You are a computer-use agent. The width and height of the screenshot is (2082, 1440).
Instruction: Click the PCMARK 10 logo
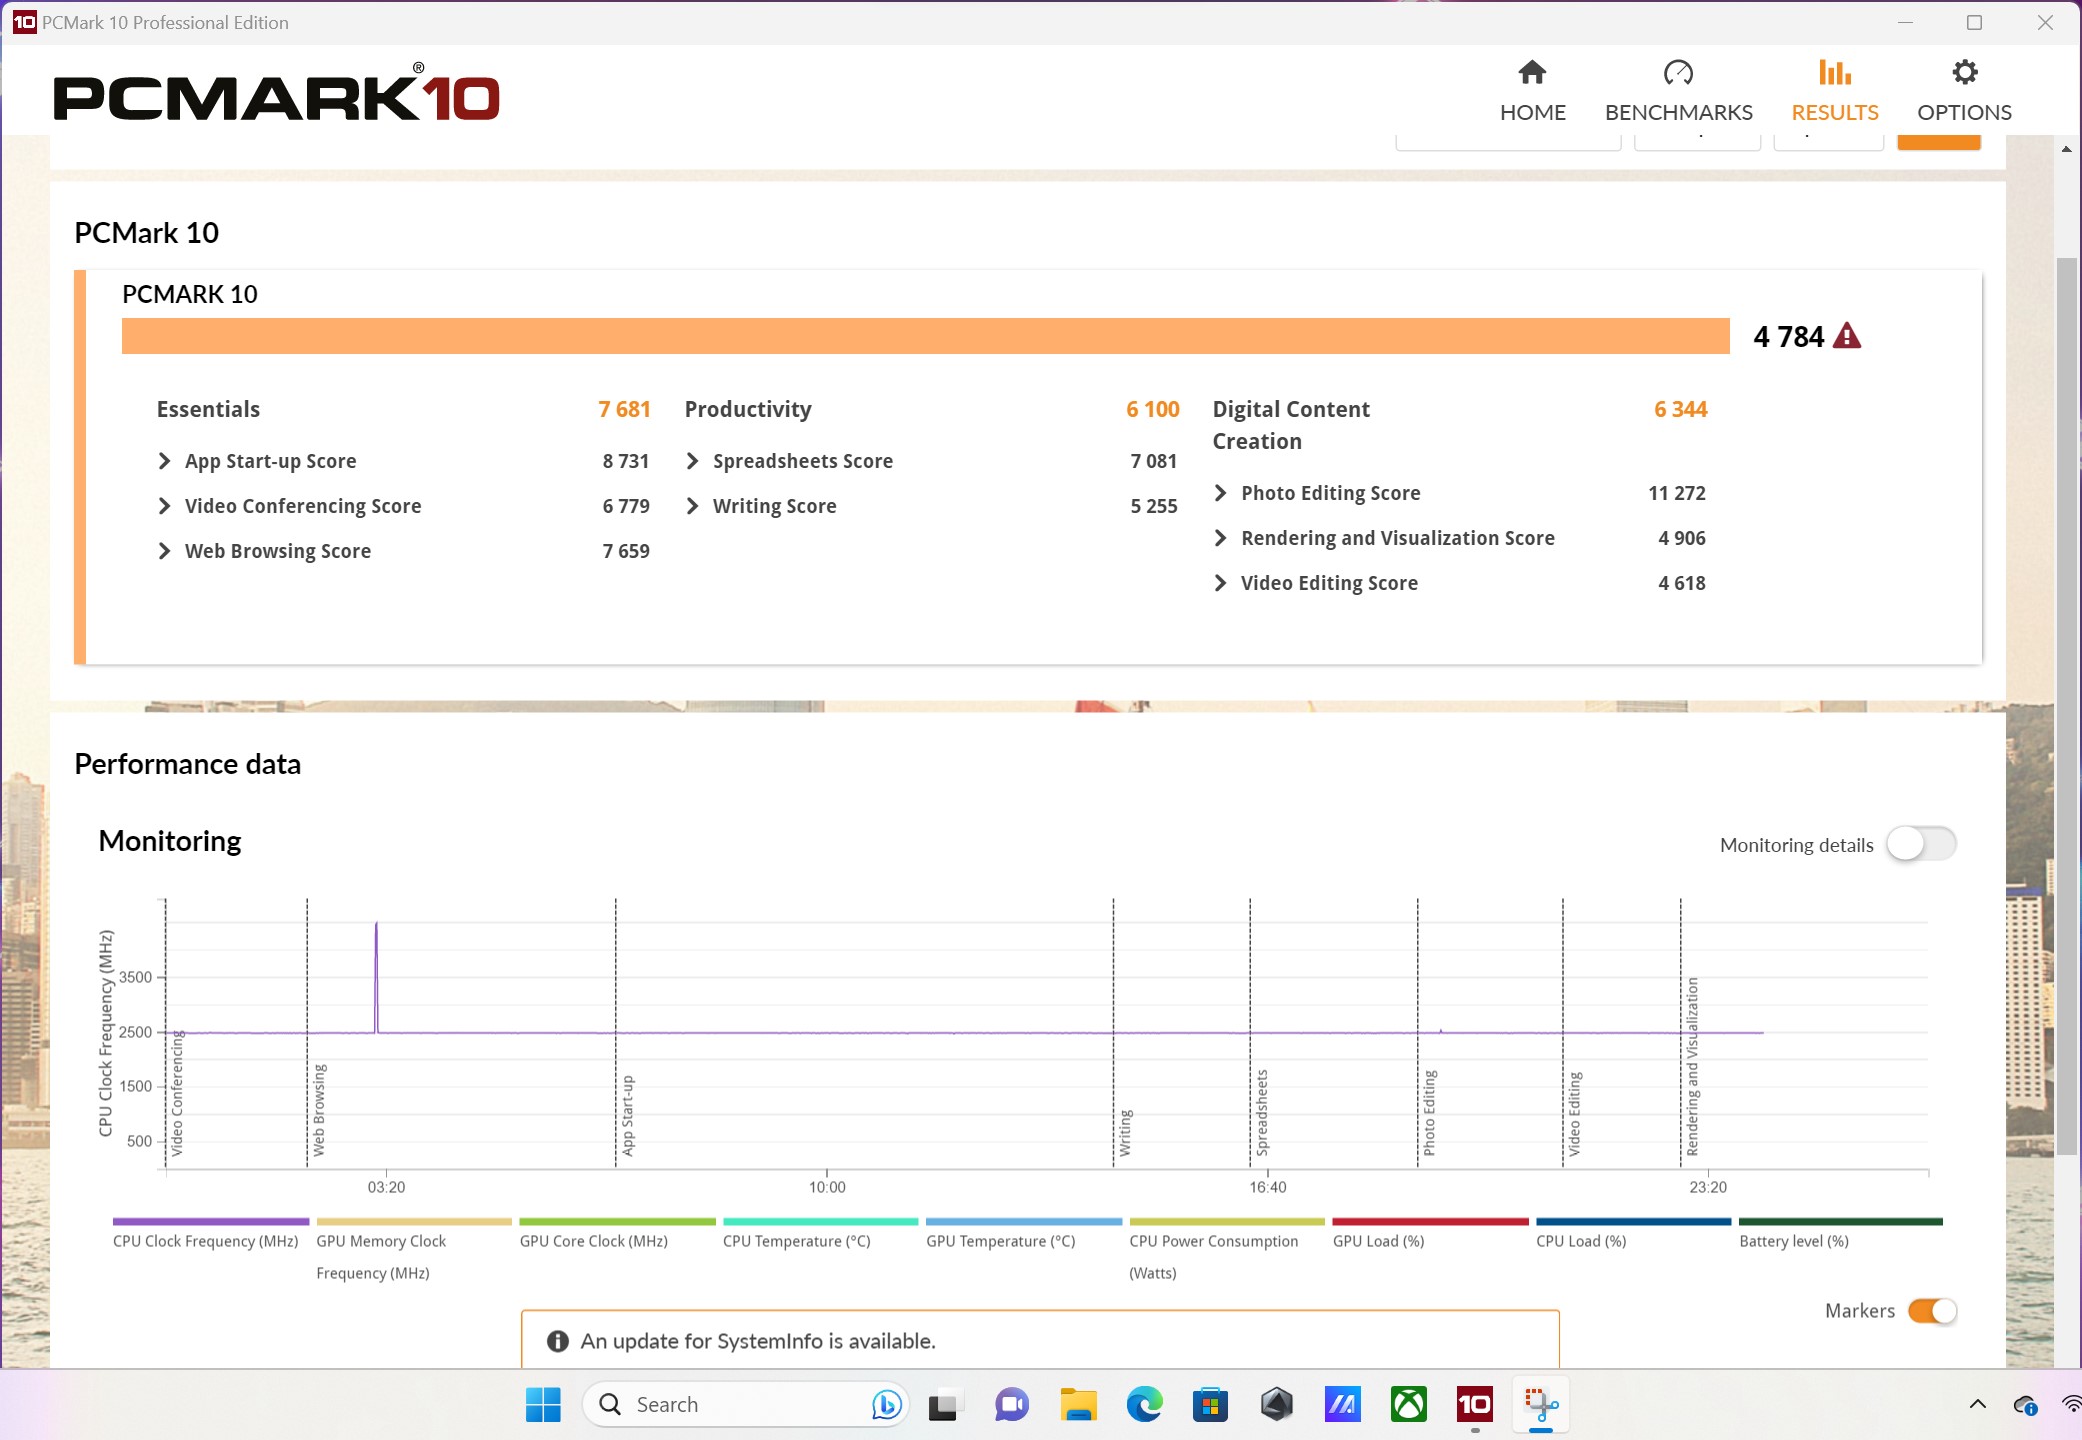coord(276,93)
